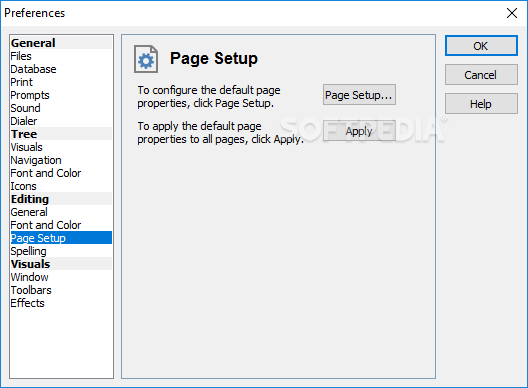Show the Prompts settings
528x388 pixels.
(61, 95)
